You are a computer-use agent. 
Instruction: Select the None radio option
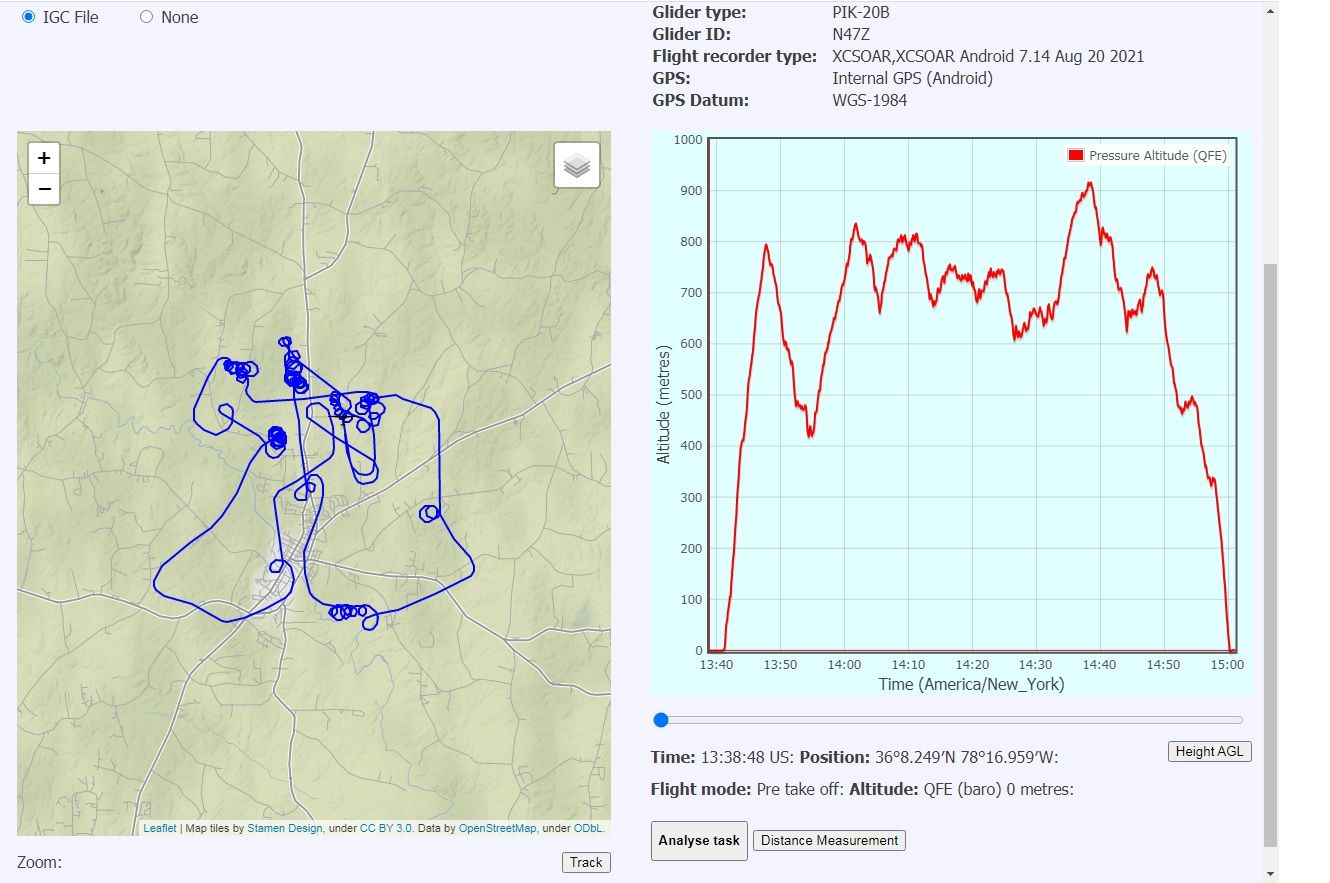point(147,17)
